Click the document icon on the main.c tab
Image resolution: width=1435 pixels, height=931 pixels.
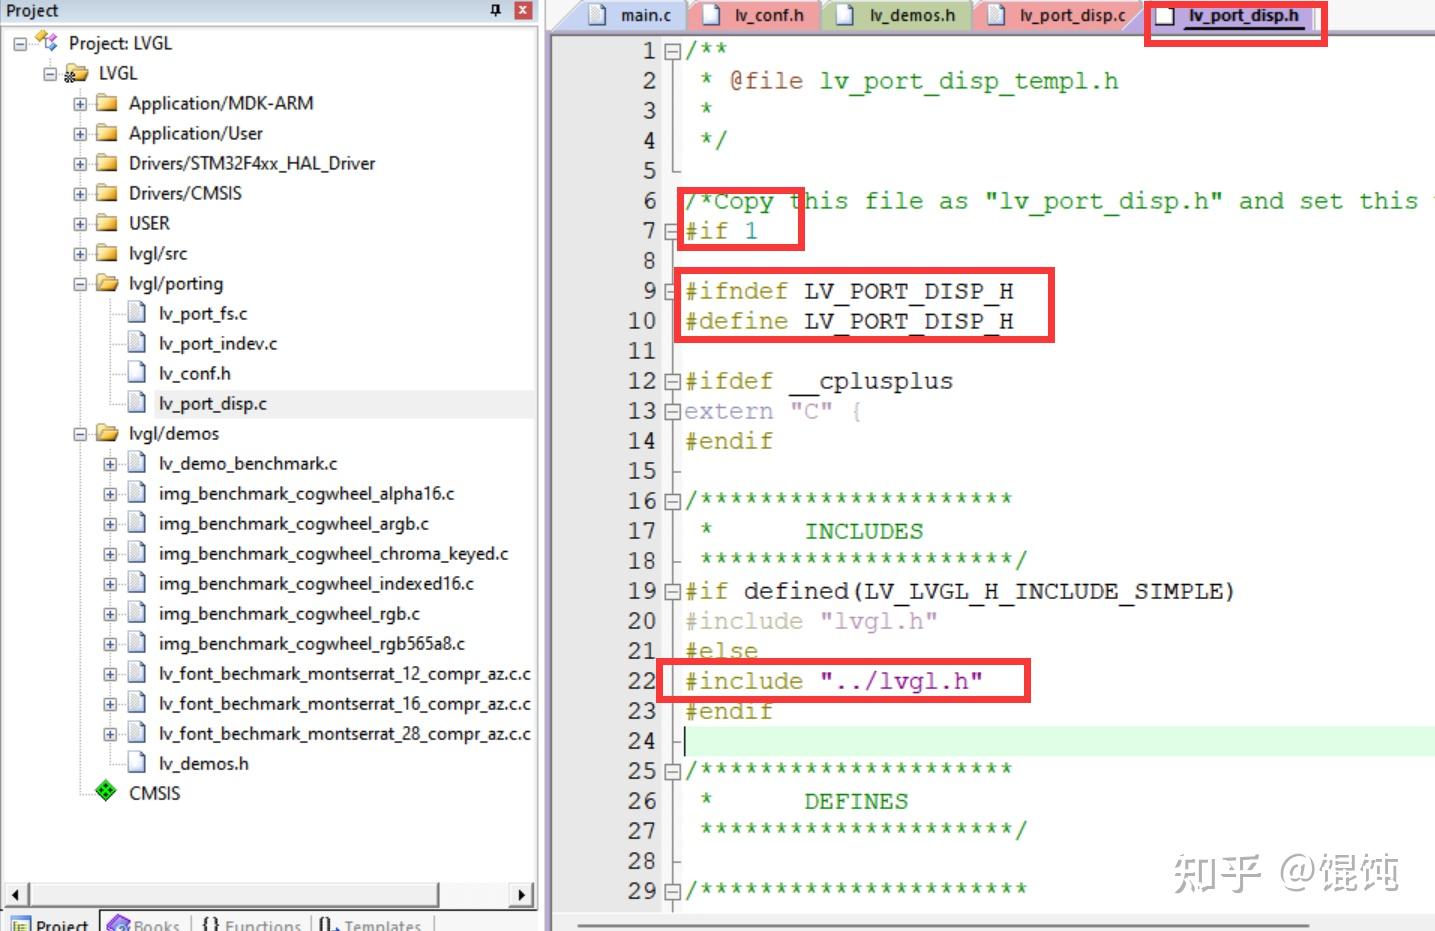point(598,15)
